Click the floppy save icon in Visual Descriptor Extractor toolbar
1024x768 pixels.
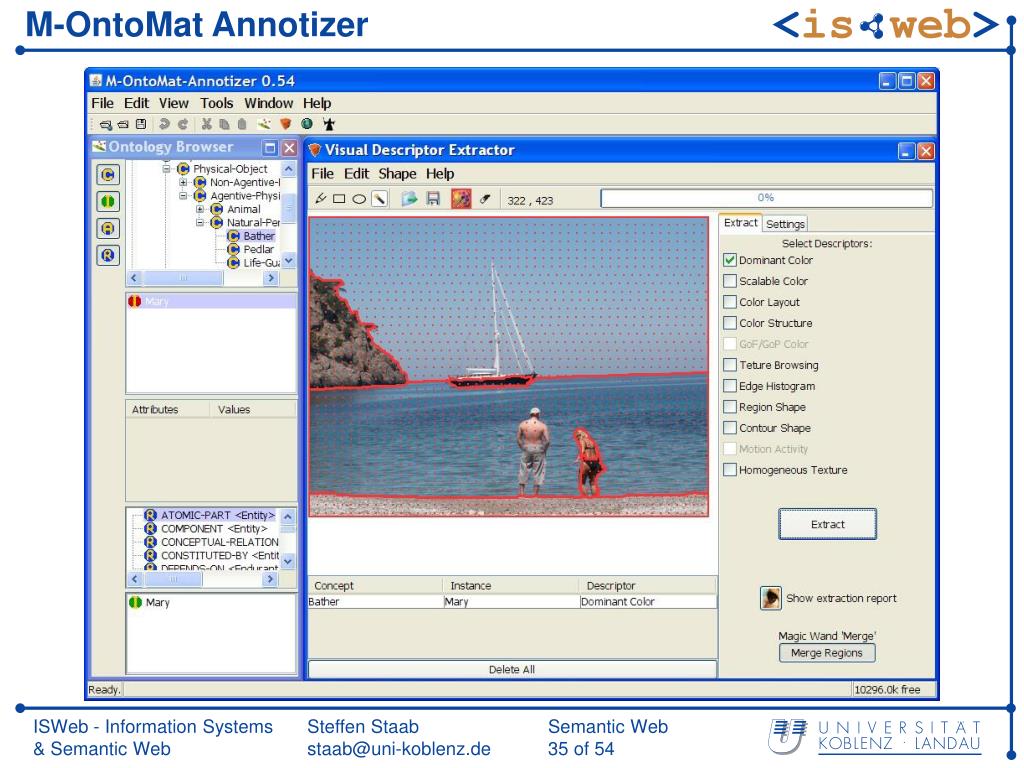[x=433, y=199]
